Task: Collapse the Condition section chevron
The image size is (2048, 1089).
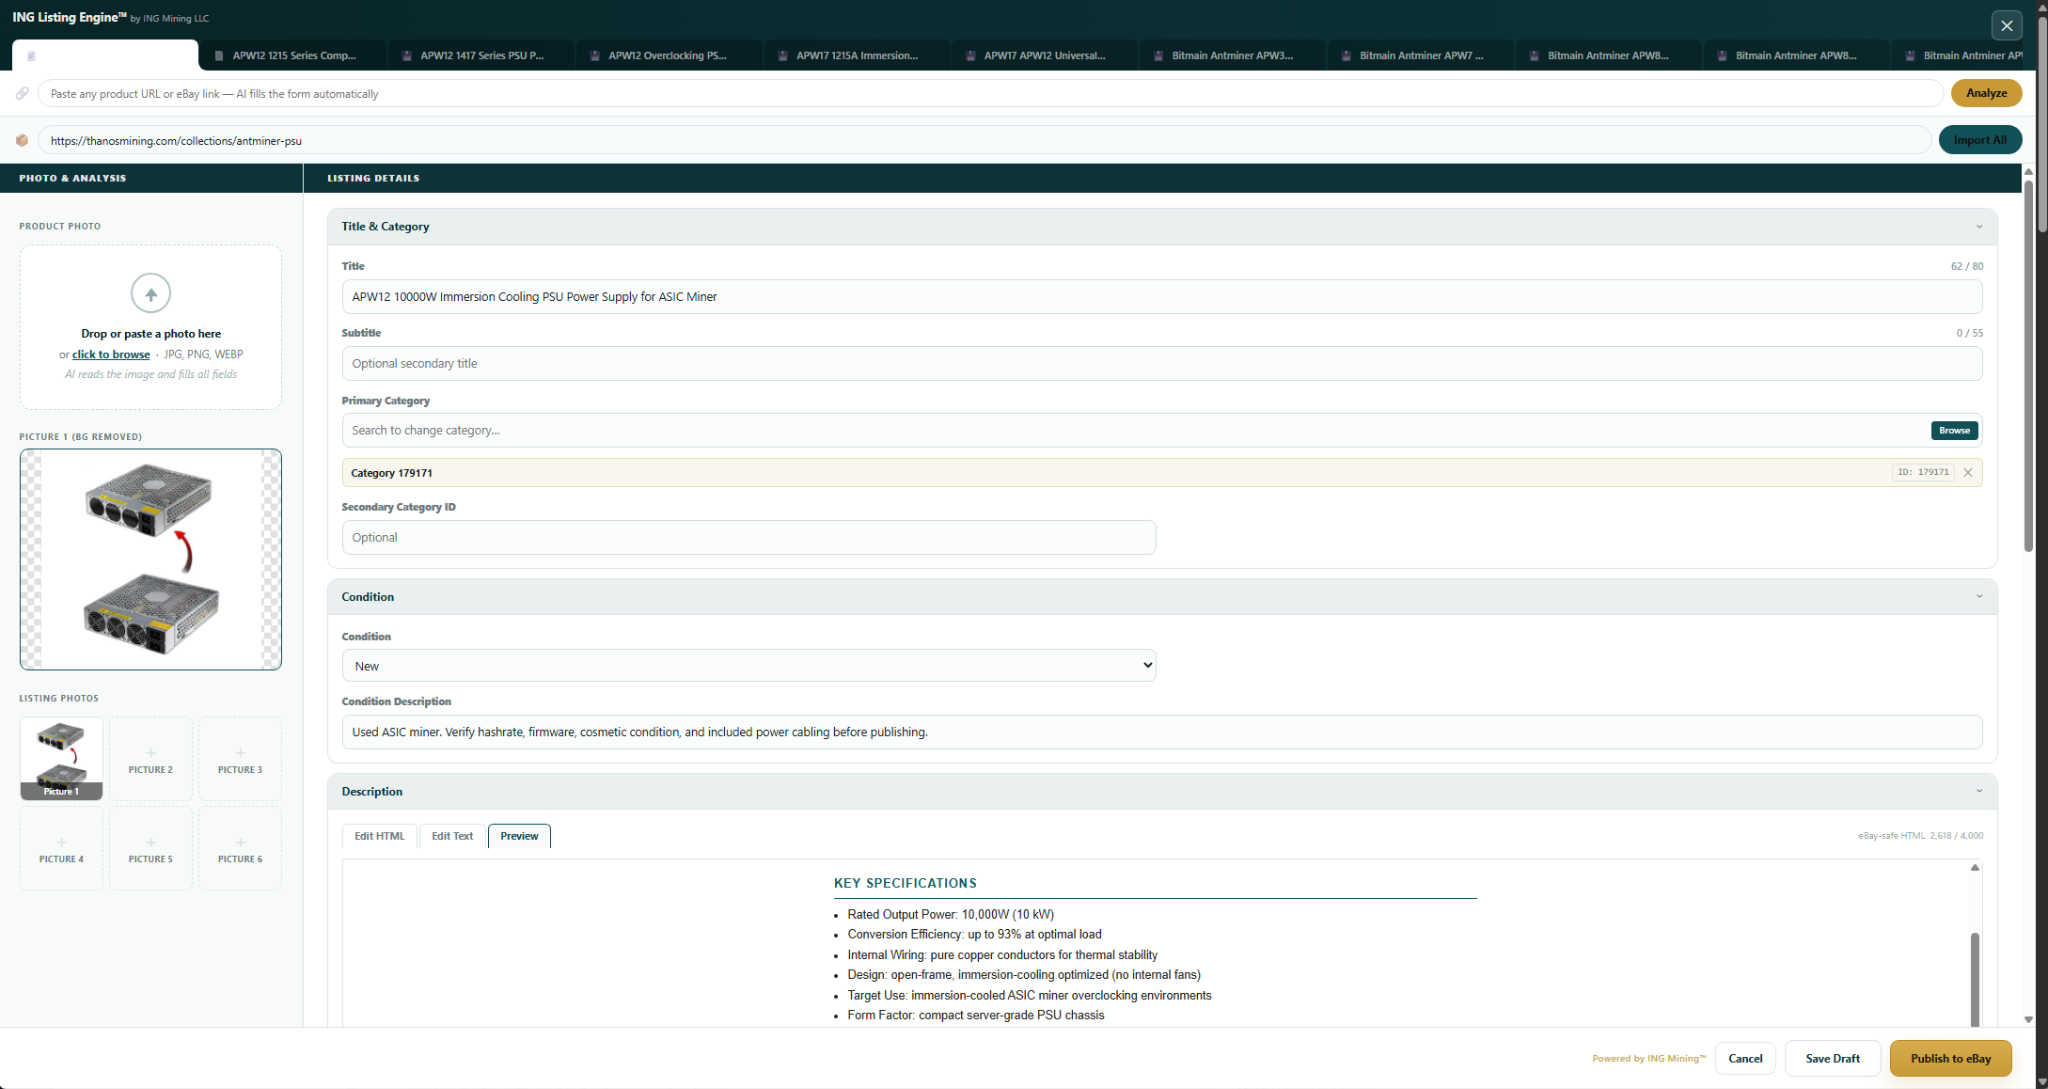Action: (1979, 597)
